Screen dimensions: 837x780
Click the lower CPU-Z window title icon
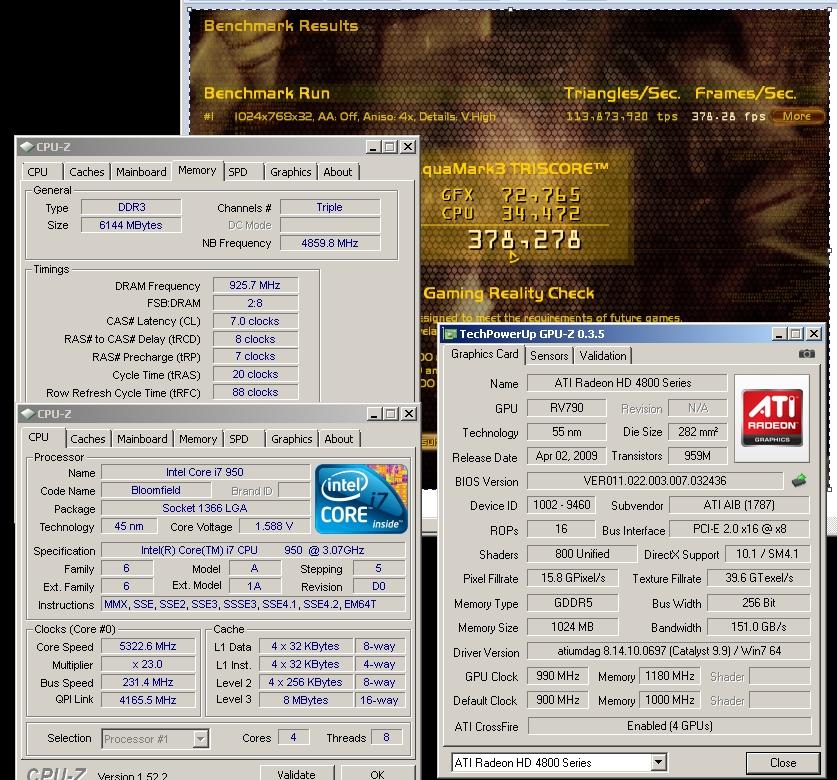point(28,414)
